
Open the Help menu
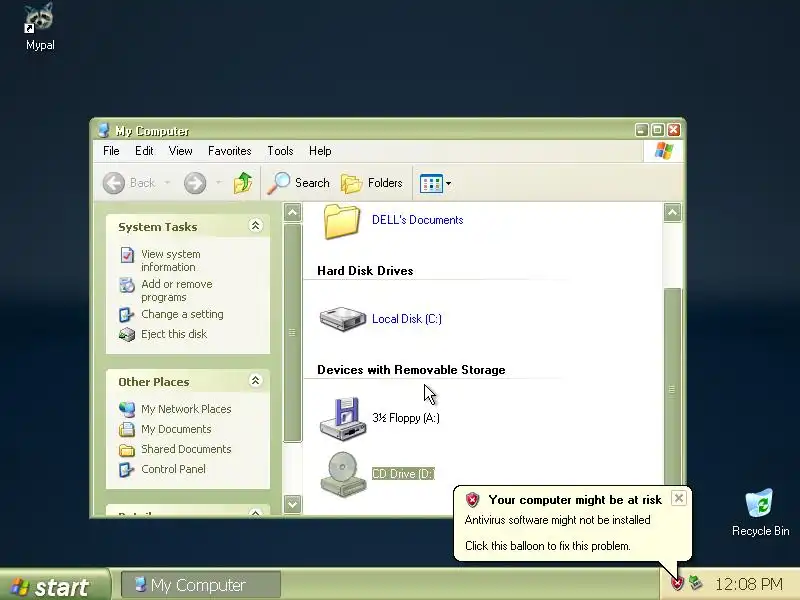click(320, 151)
